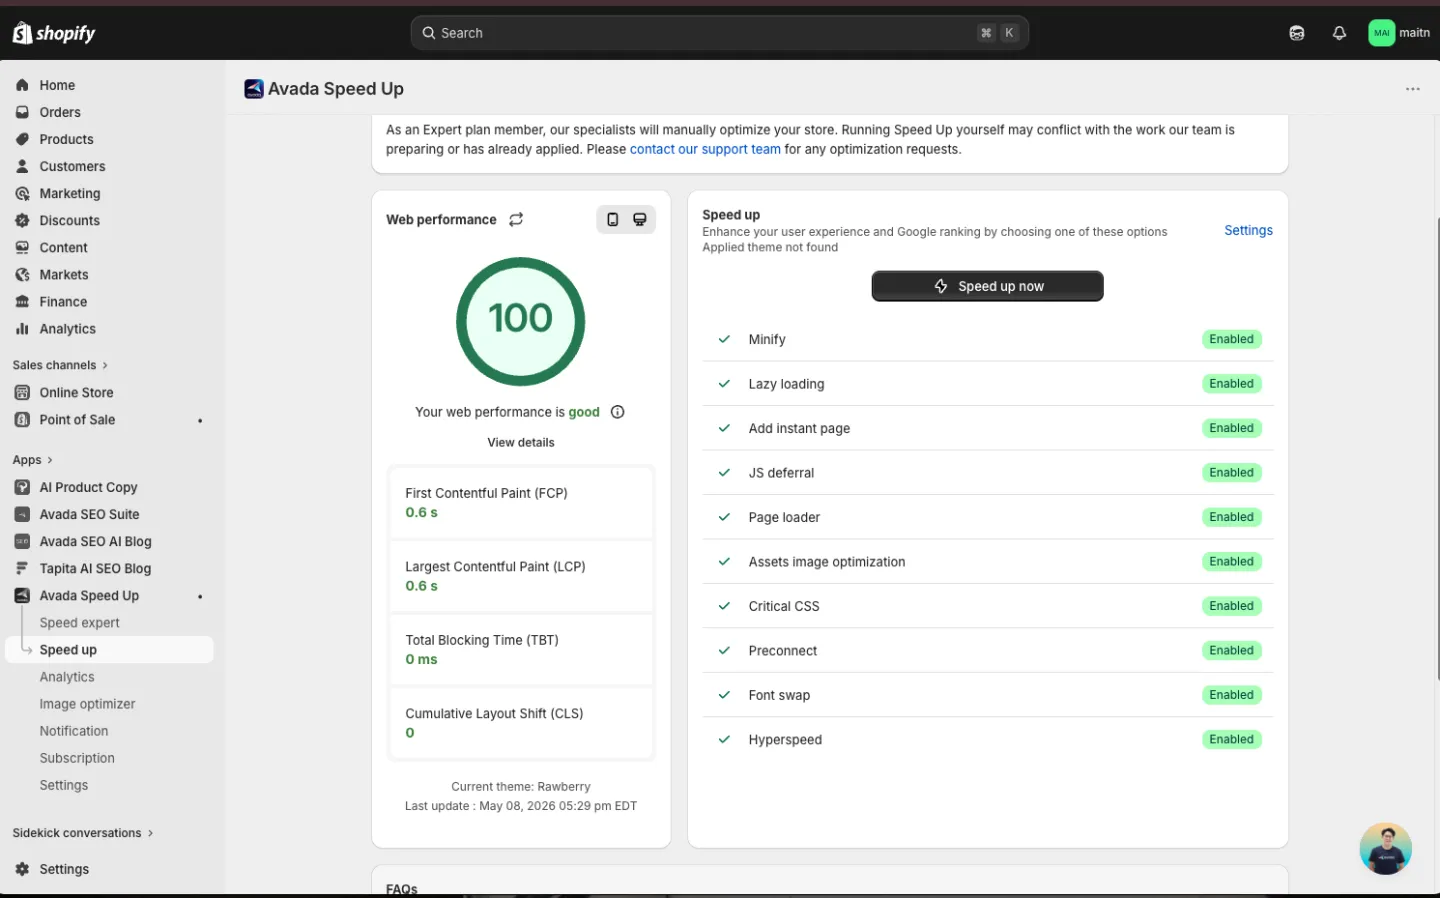Click the Customers person icon
This screenshot has width=1440, height=898.
pyautogui.click(x=22, y=166)
